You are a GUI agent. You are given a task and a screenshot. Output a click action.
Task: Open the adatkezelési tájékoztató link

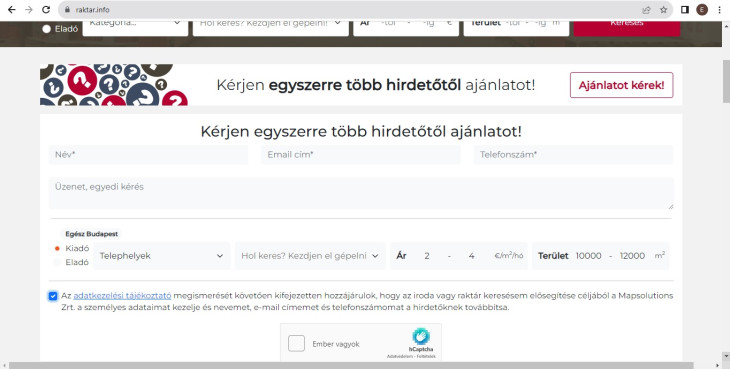point(122,295)
